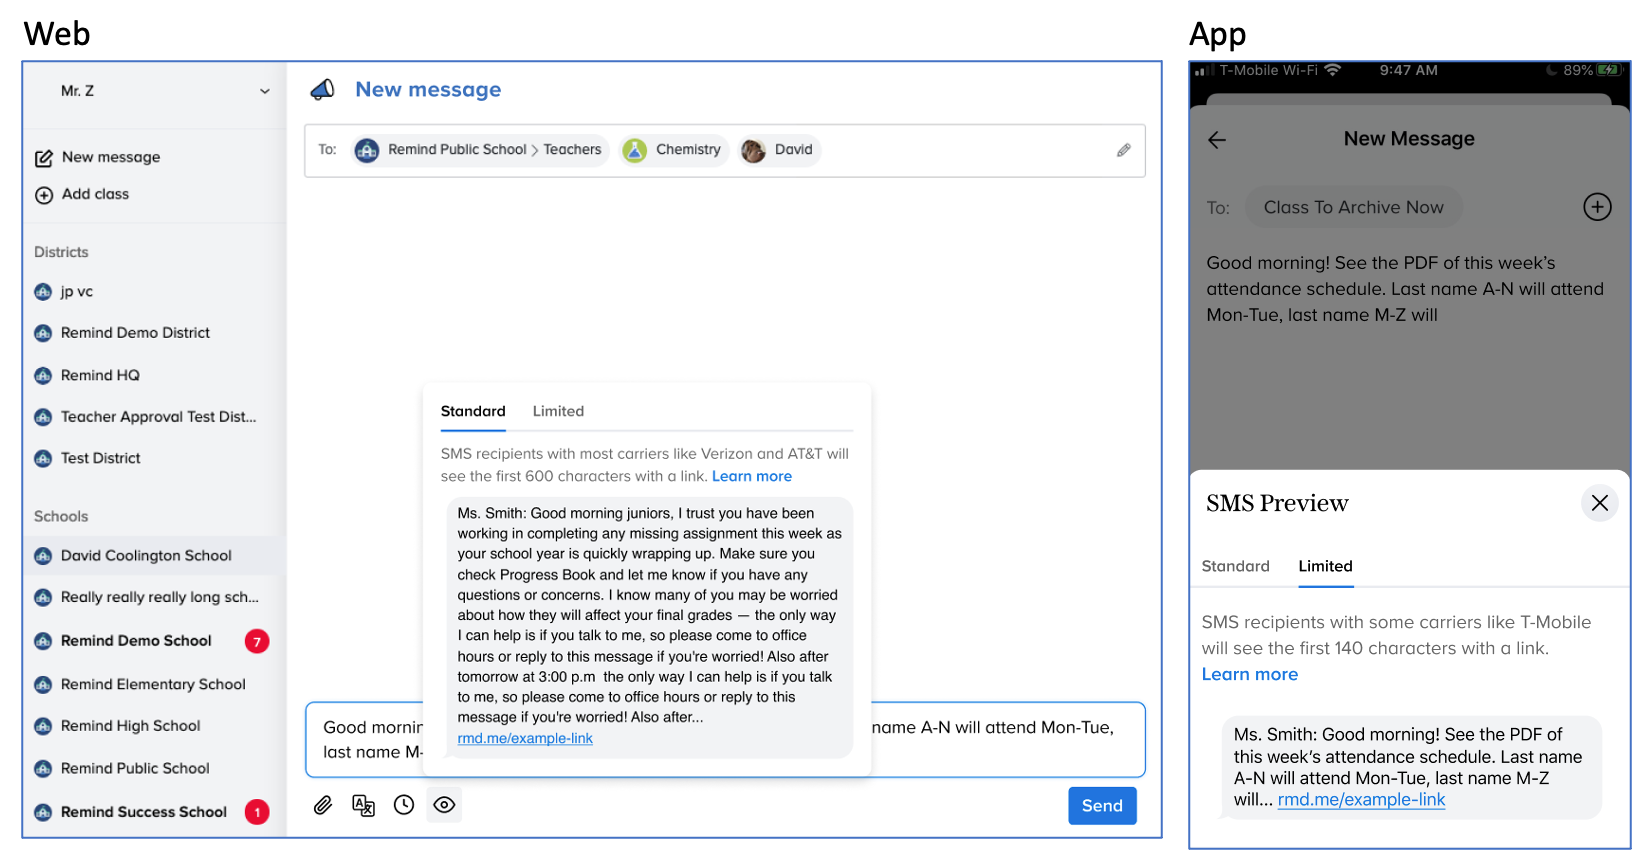Viewport: 1632px width, 850px height.
Task: Select Remind Demo School in sidebar
Action: click(136, 641)
